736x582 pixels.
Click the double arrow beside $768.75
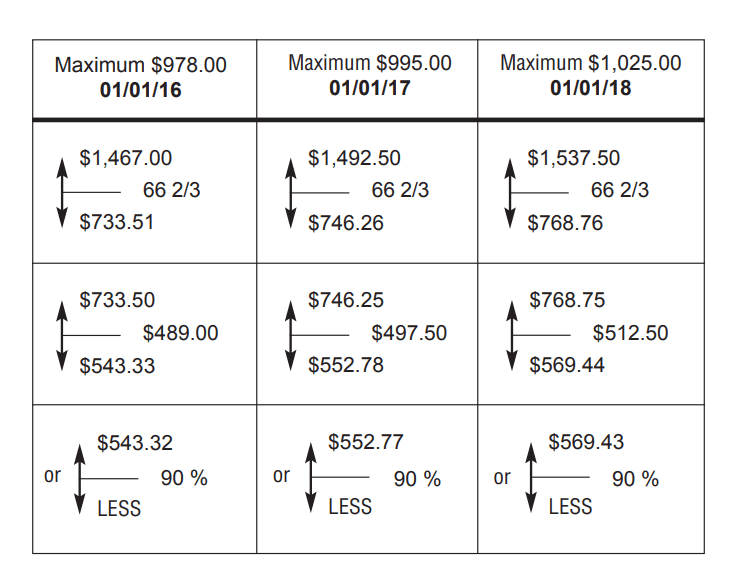pos(511,333)
